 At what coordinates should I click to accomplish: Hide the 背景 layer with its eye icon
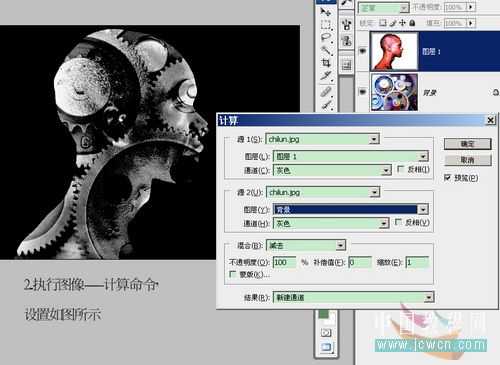click(x=363, y=92)
